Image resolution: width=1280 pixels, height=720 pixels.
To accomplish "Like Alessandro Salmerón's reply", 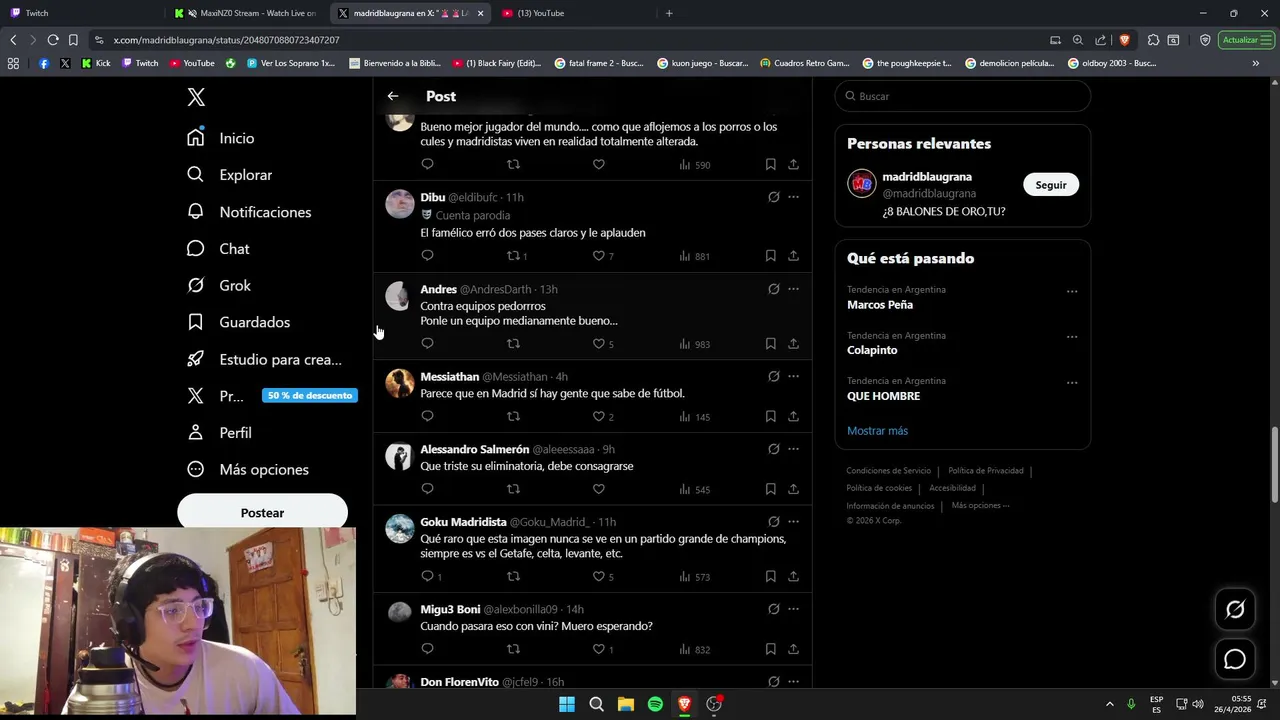I will (598, 489).
